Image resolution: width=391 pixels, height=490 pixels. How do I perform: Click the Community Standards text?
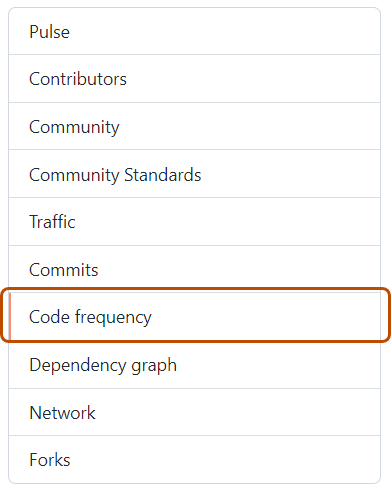click(x=115, y=175)
